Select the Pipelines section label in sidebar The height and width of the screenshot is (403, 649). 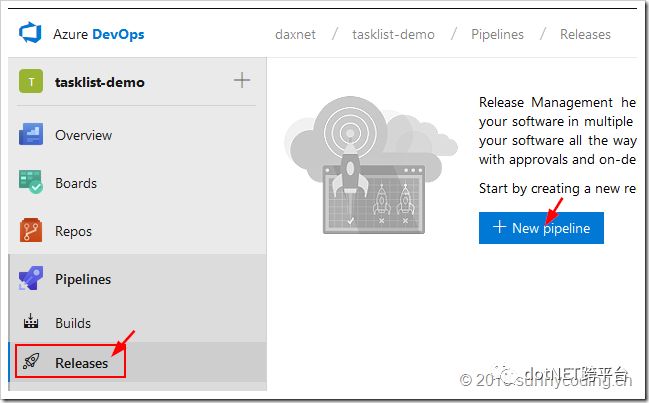(x=83, y=279)
